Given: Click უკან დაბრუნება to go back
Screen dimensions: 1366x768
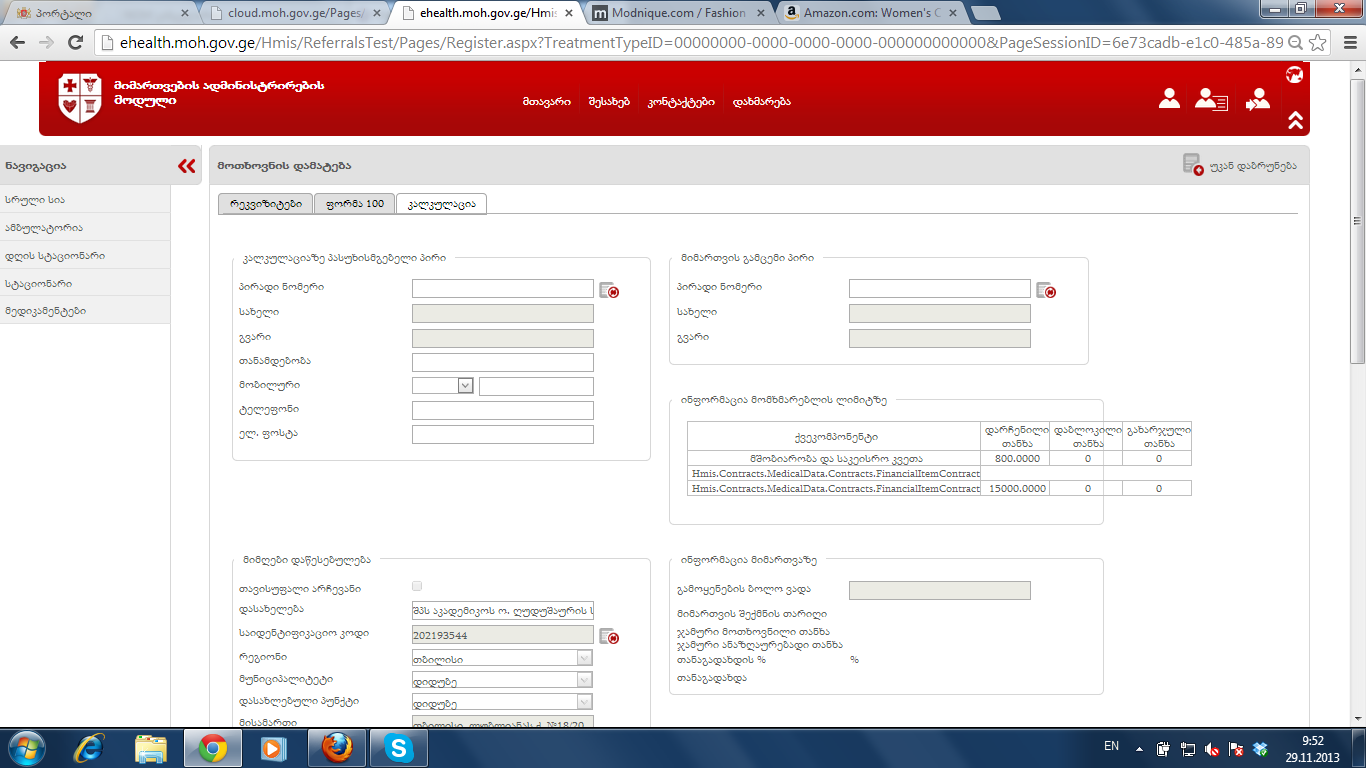Looking at the screenshot, I should click(1241, 165).
